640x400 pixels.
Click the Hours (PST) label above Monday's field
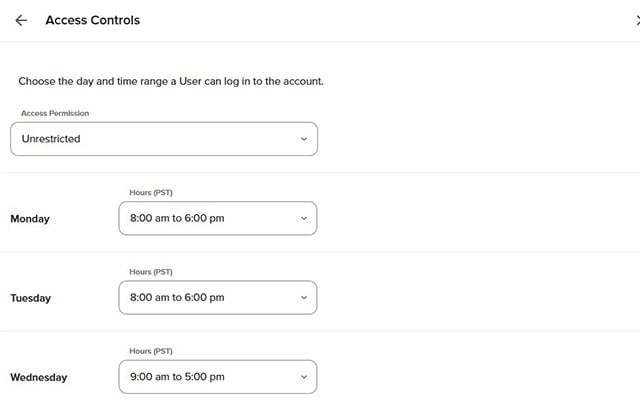pyautogui.click(x=152, y=192)
